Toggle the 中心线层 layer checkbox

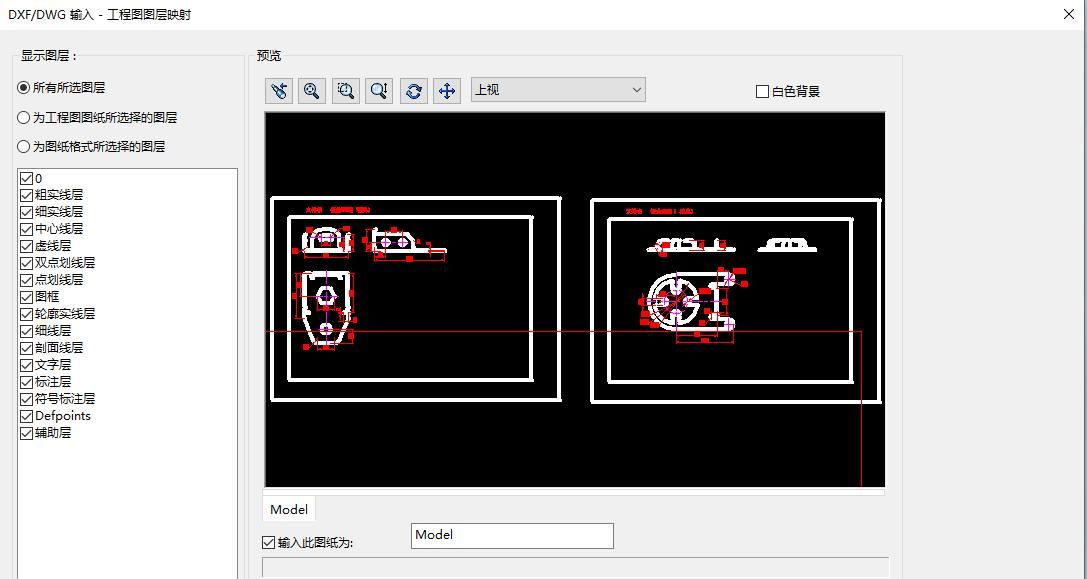[x=26, y=230]
